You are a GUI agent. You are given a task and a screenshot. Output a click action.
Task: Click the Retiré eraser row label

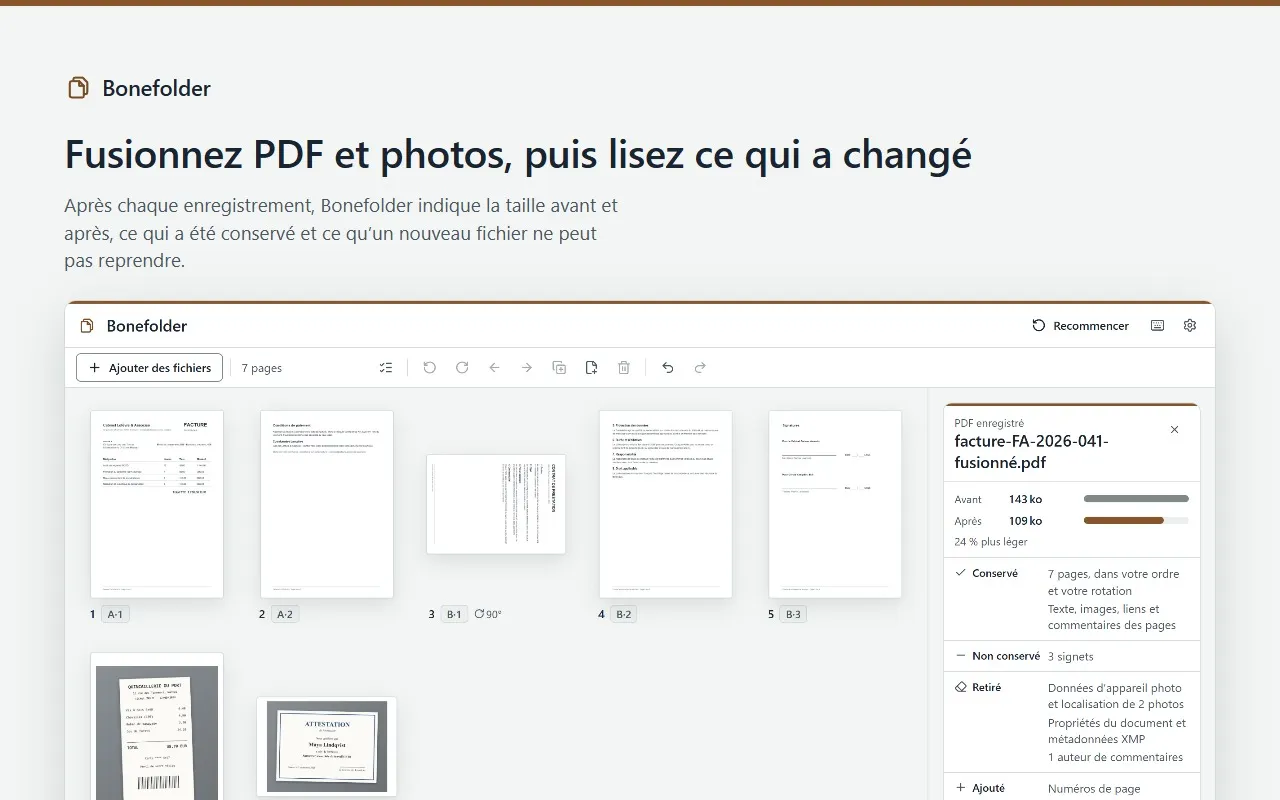click(978, 688)
